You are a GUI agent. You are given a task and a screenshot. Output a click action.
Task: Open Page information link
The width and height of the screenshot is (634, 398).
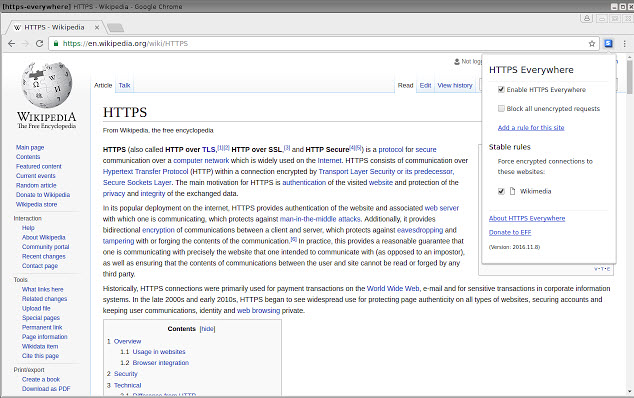click(44, 337)
